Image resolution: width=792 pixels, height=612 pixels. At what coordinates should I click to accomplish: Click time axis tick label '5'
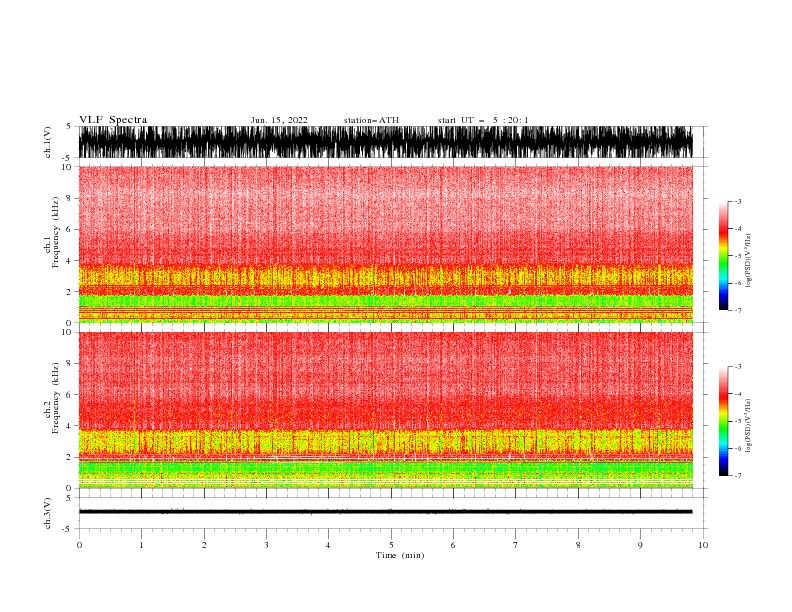(x=391, y=545)
